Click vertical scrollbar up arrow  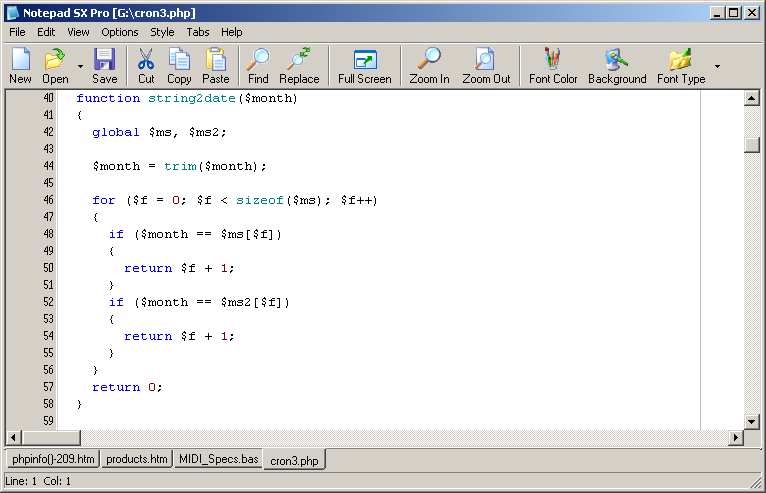[x=751, y=98]
